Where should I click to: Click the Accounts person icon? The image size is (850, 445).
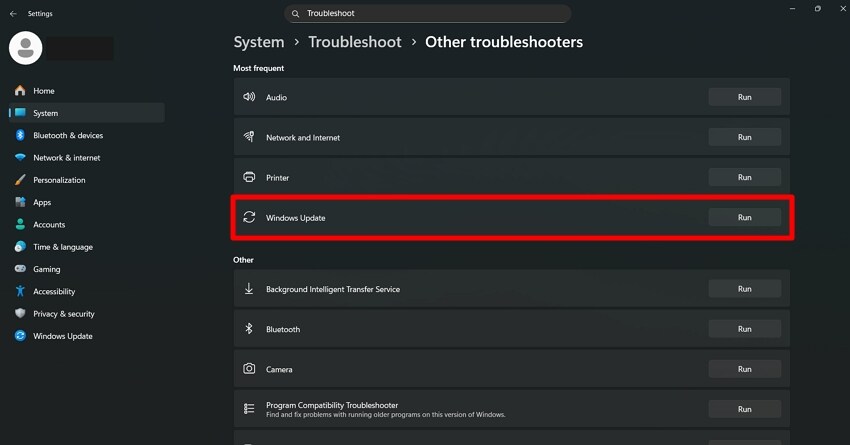[20, 224]
